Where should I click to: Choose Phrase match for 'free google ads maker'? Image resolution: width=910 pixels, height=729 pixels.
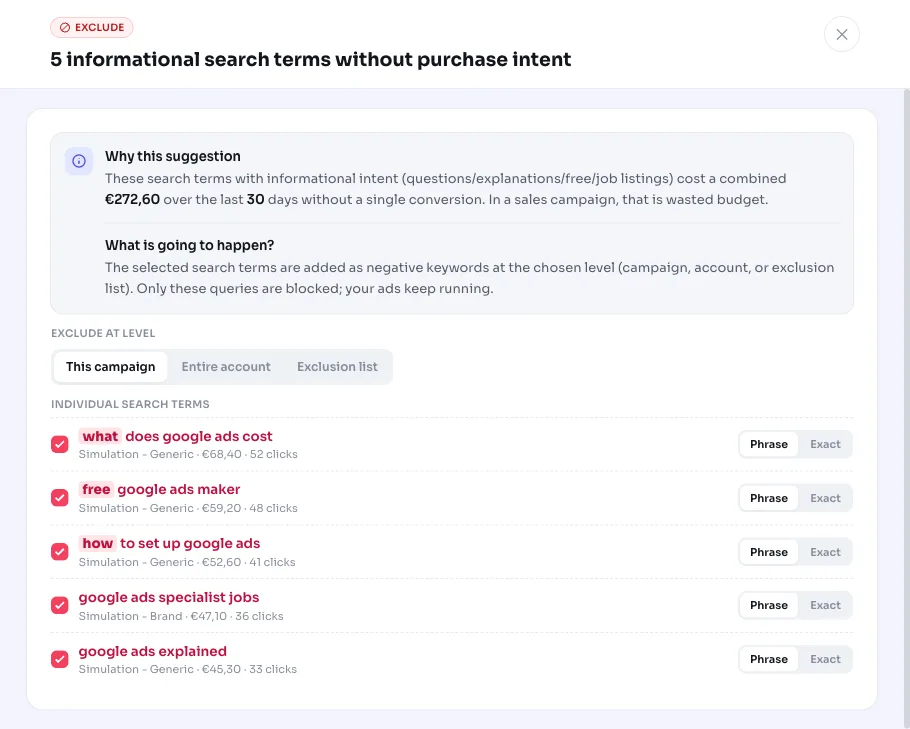tap(768, 498)
